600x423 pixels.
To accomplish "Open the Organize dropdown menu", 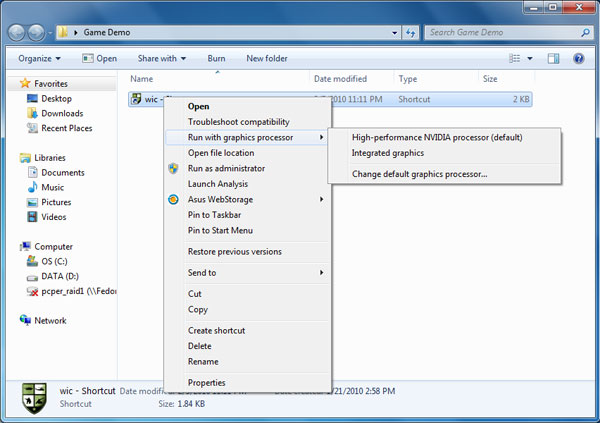I will (39, 59).
